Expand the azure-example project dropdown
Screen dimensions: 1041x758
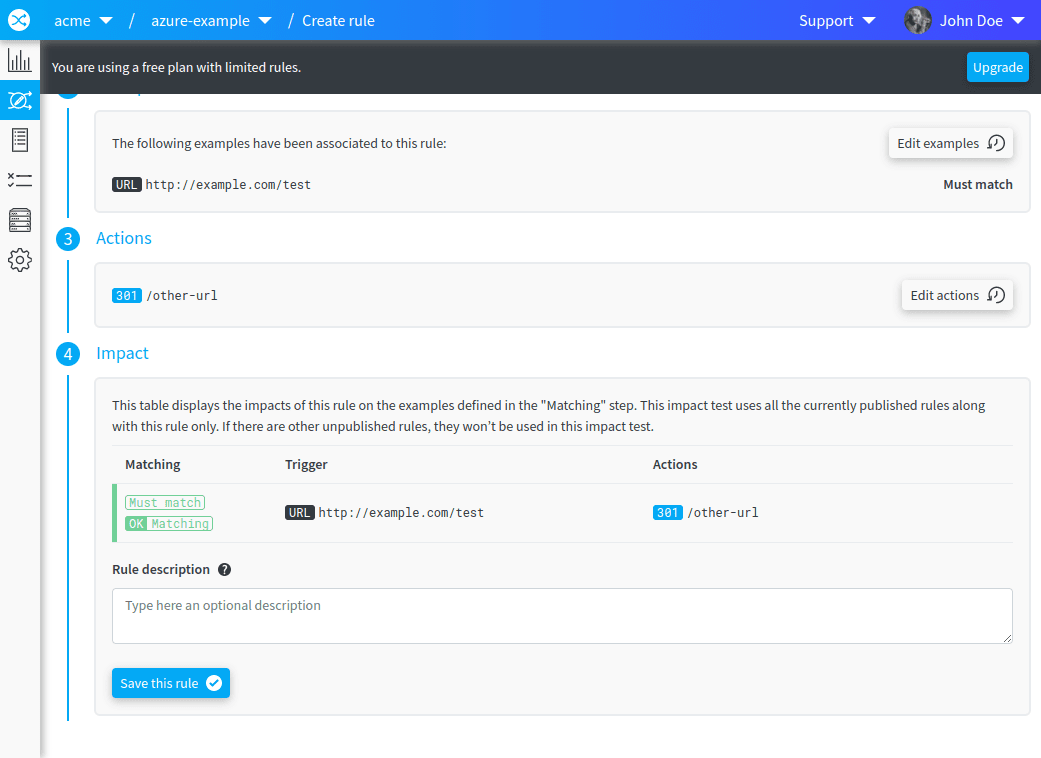coord(211,21)
